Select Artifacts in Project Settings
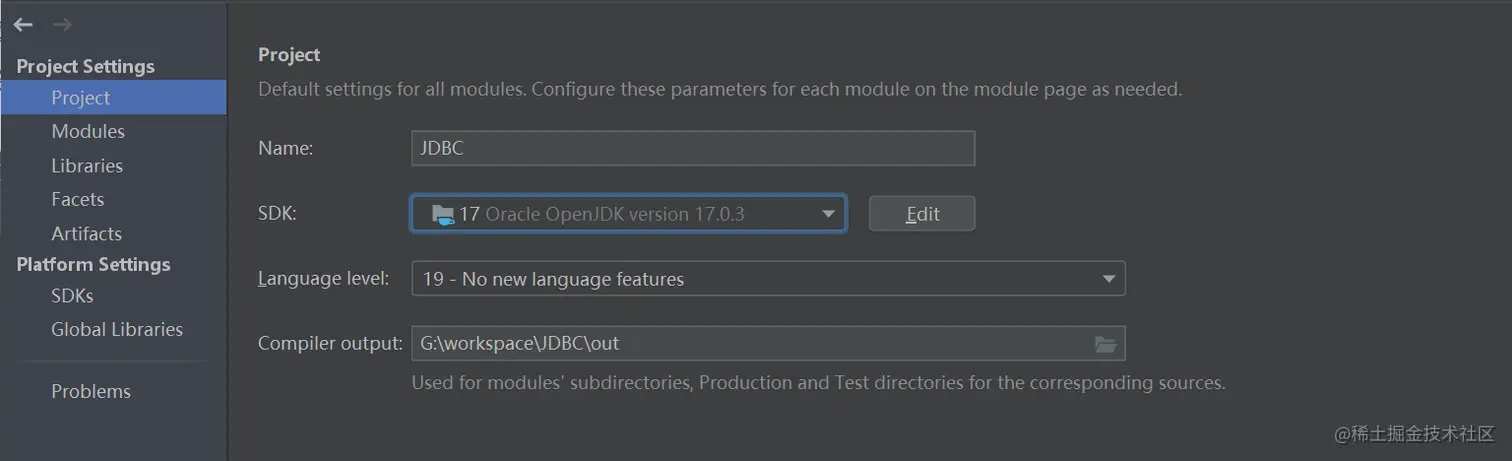The image size is (1512, 461). [x=87, y=234]
